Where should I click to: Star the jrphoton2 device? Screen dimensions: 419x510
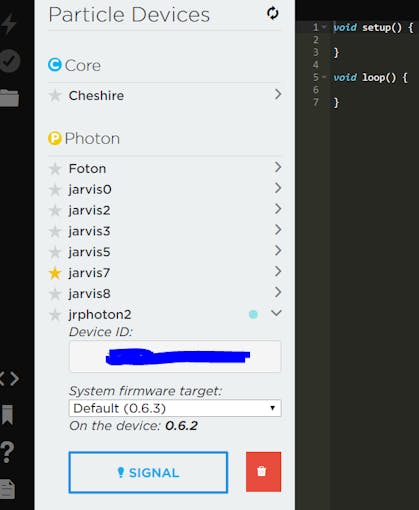click(55, 315)
